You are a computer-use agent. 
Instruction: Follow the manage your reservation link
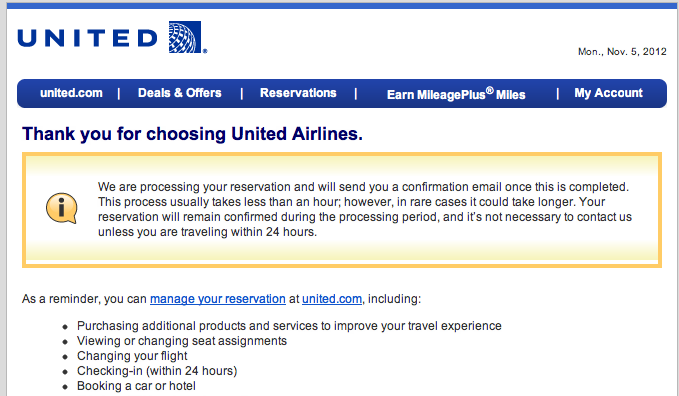pyautogui.click(x=218, y=299)
